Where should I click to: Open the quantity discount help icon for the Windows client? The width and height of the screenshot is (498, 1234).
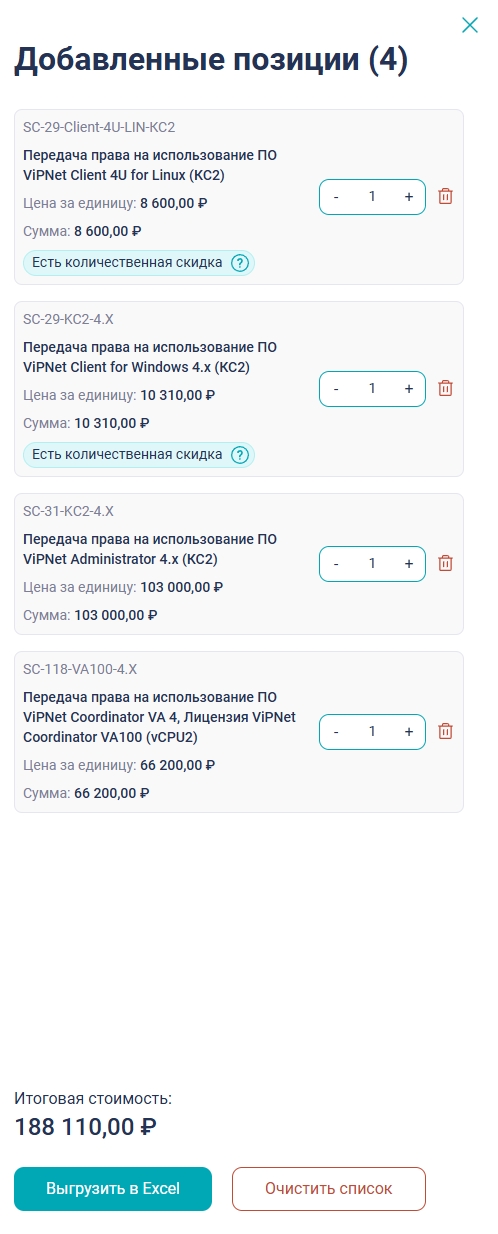click(x=240, y=455)
